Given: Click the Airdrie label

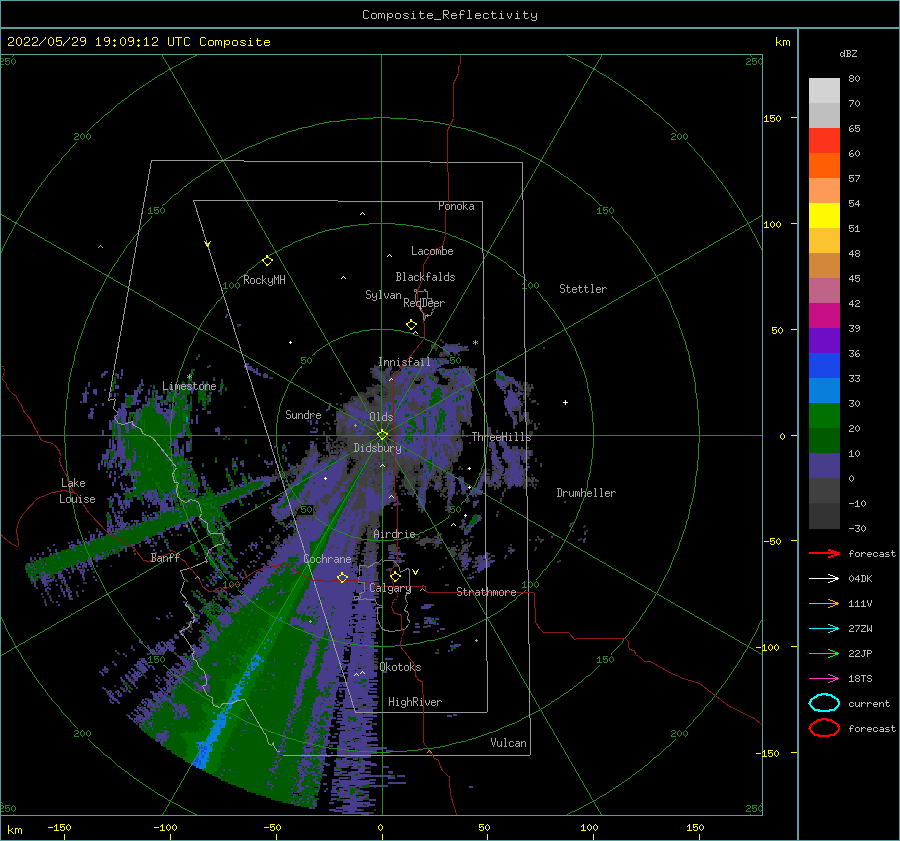Looking at the screenshot, I should pyautogui.click(x=394, y=534).
